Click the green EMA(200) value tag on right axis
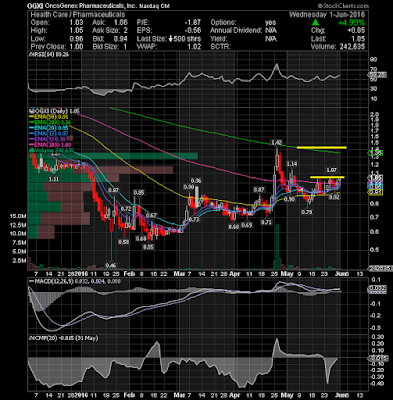 click(375, 153)
